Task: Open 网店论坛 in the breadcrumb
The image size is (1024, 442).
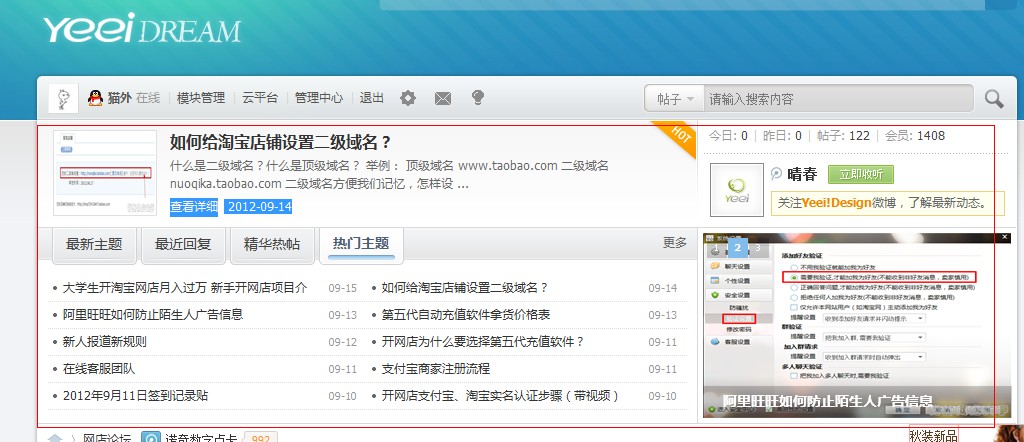Action: (x=107, y=438)
